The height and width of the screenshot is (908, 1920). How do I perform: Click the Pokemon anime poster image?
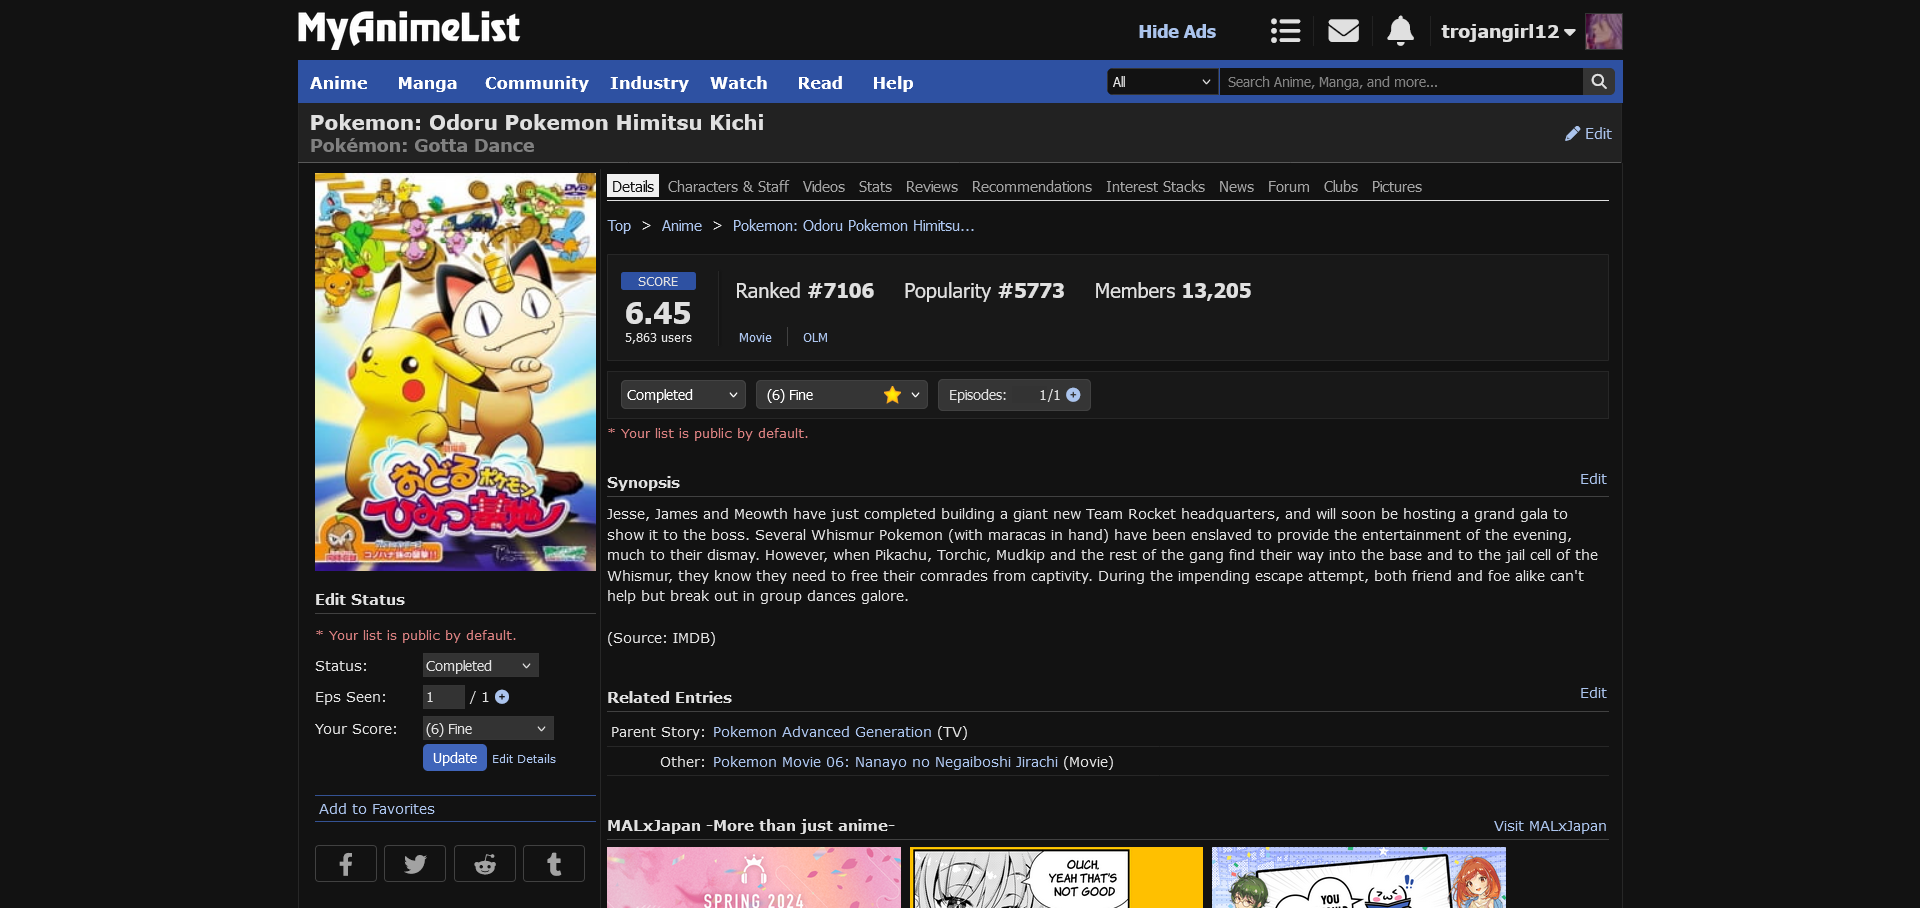[x=455, y=372]
